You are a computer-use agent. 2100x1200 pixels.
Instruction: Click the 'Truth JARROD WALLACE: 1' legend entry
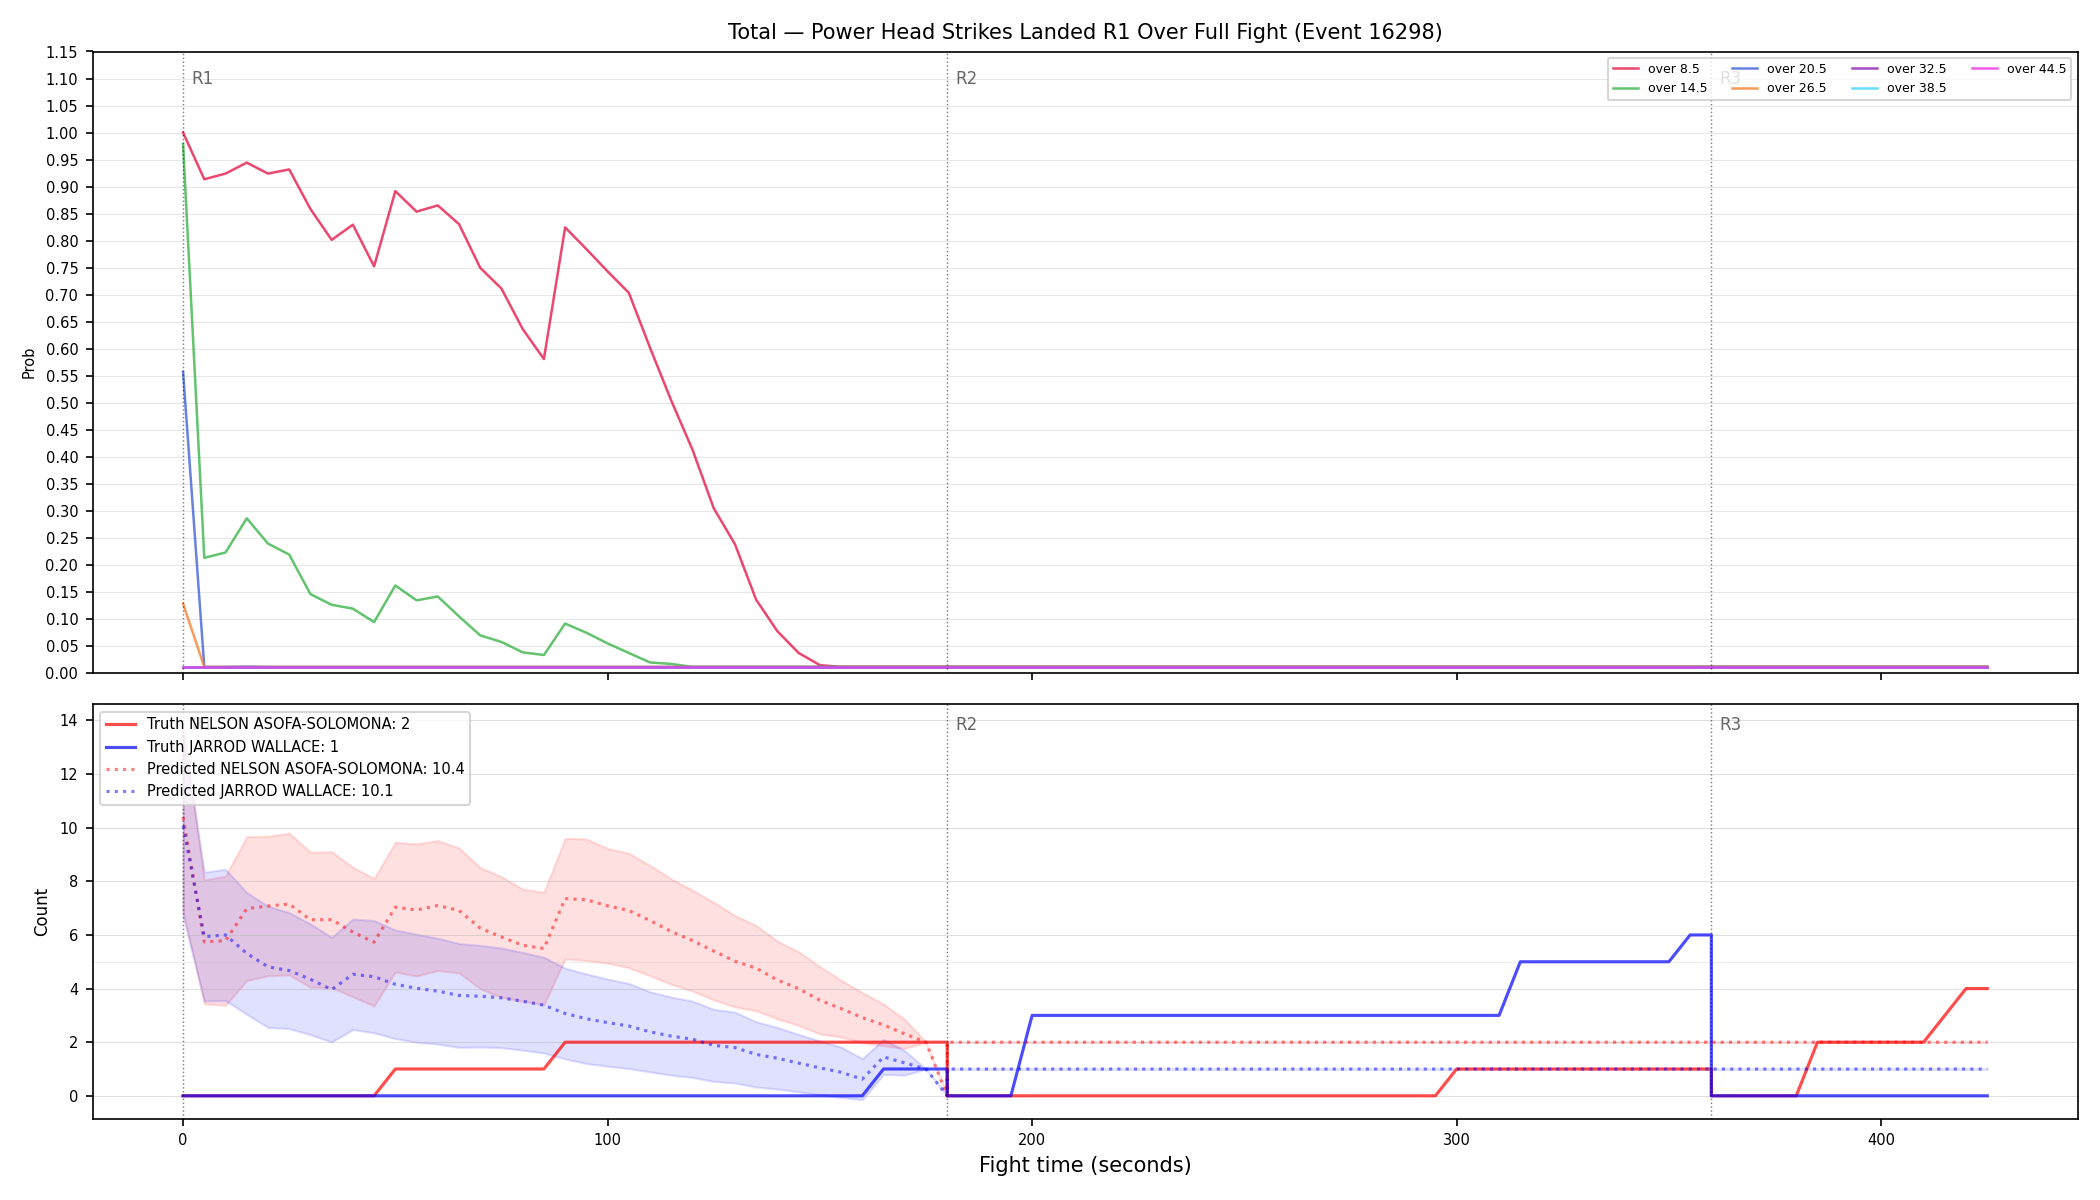point(222,747)
